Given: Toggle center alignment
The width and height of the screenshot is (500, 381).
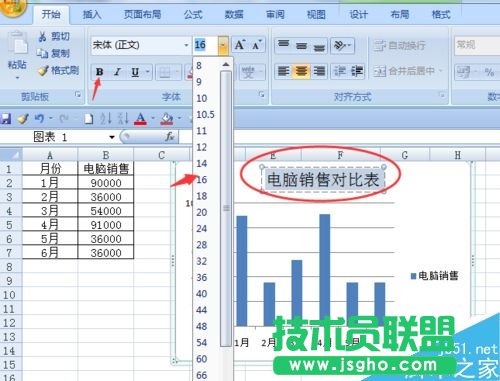Looking at the screenshot, I should [301, 71].
